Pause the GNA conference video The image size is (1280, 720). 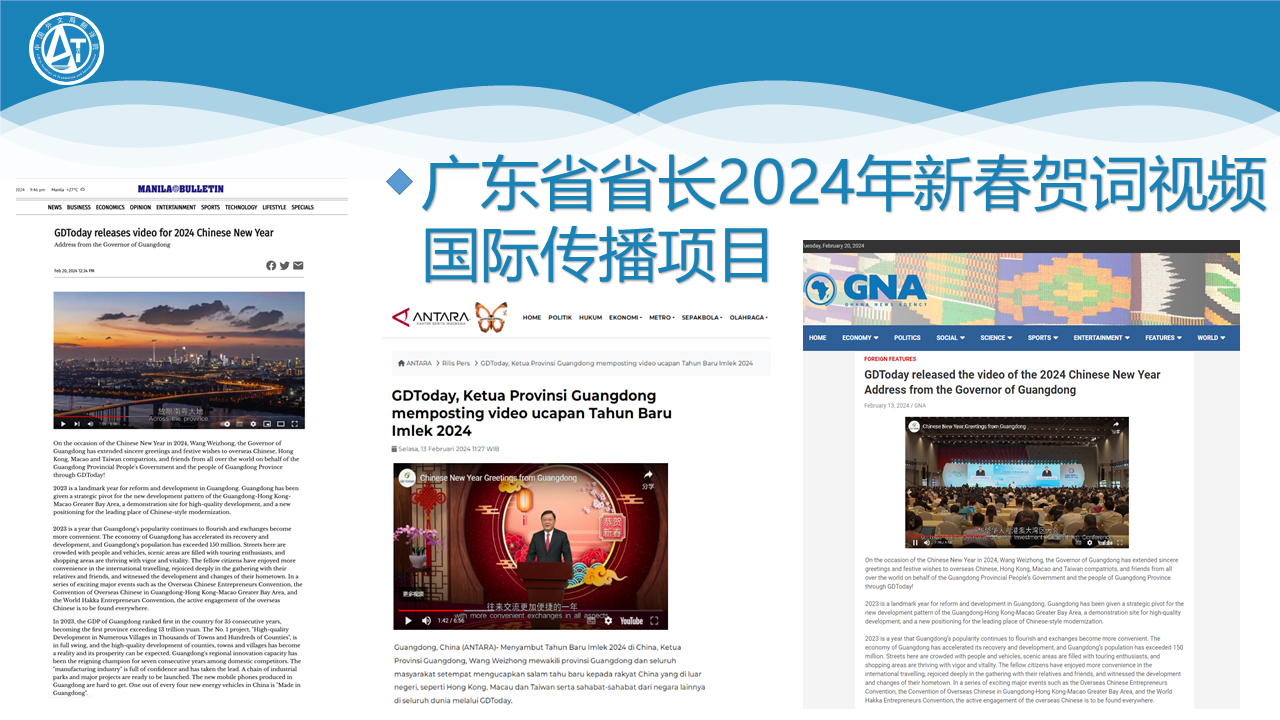pyautogui.click(x=915, y=543)
